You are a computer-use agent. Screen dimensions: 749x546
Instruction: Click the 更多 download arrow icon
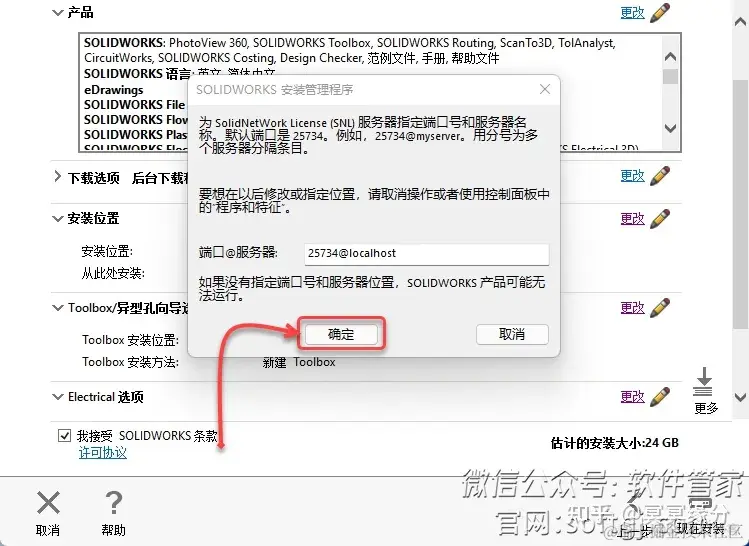pyautogui.click(x=704, y=382)
